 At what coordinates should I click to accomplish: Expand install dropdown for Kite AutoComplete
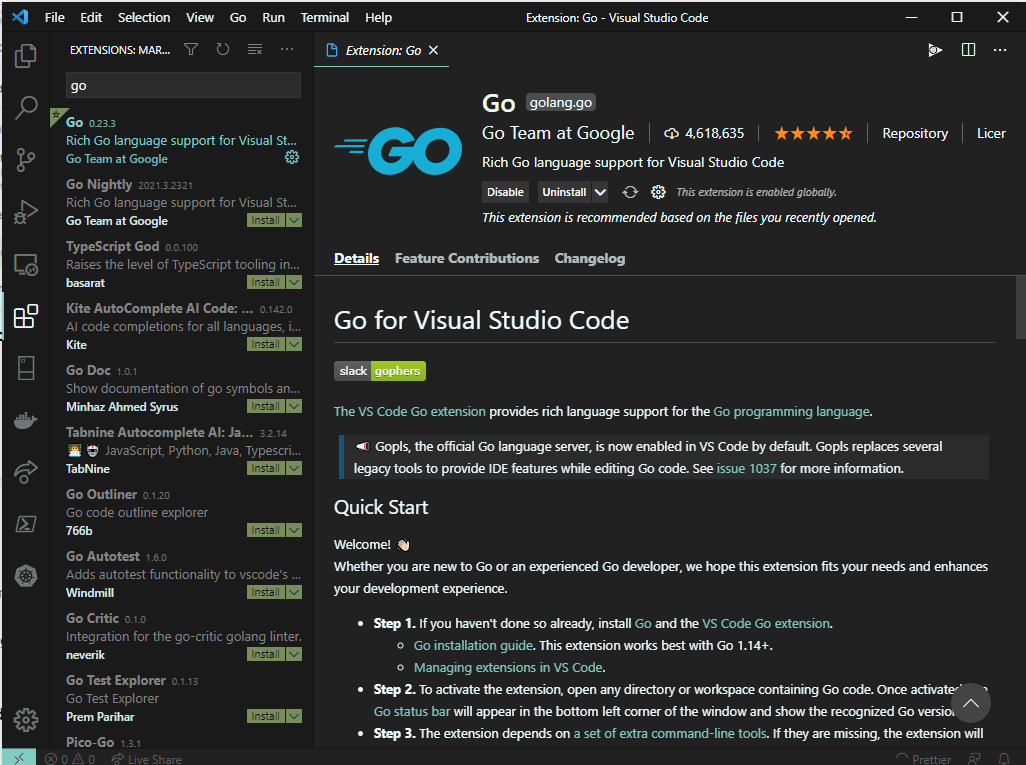[294, 344]
